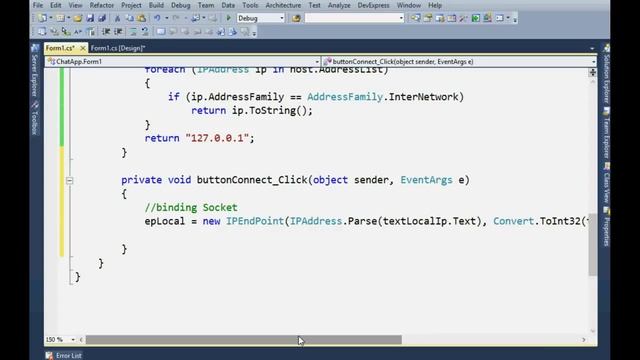Viewport: 640px width, 360px height.
Task: Save the current file with Save icon
Action: click(x=90, y=18)
